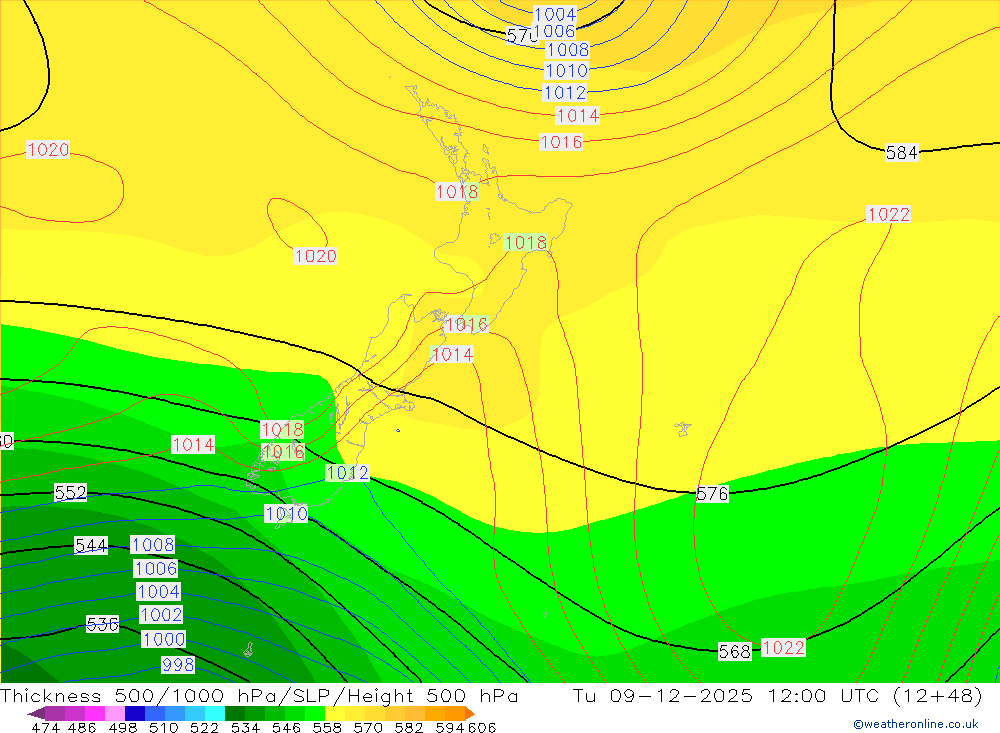1000x733 pixels.
Task: Click the 1012 label near South Island
Action: (x=348, y=473)
